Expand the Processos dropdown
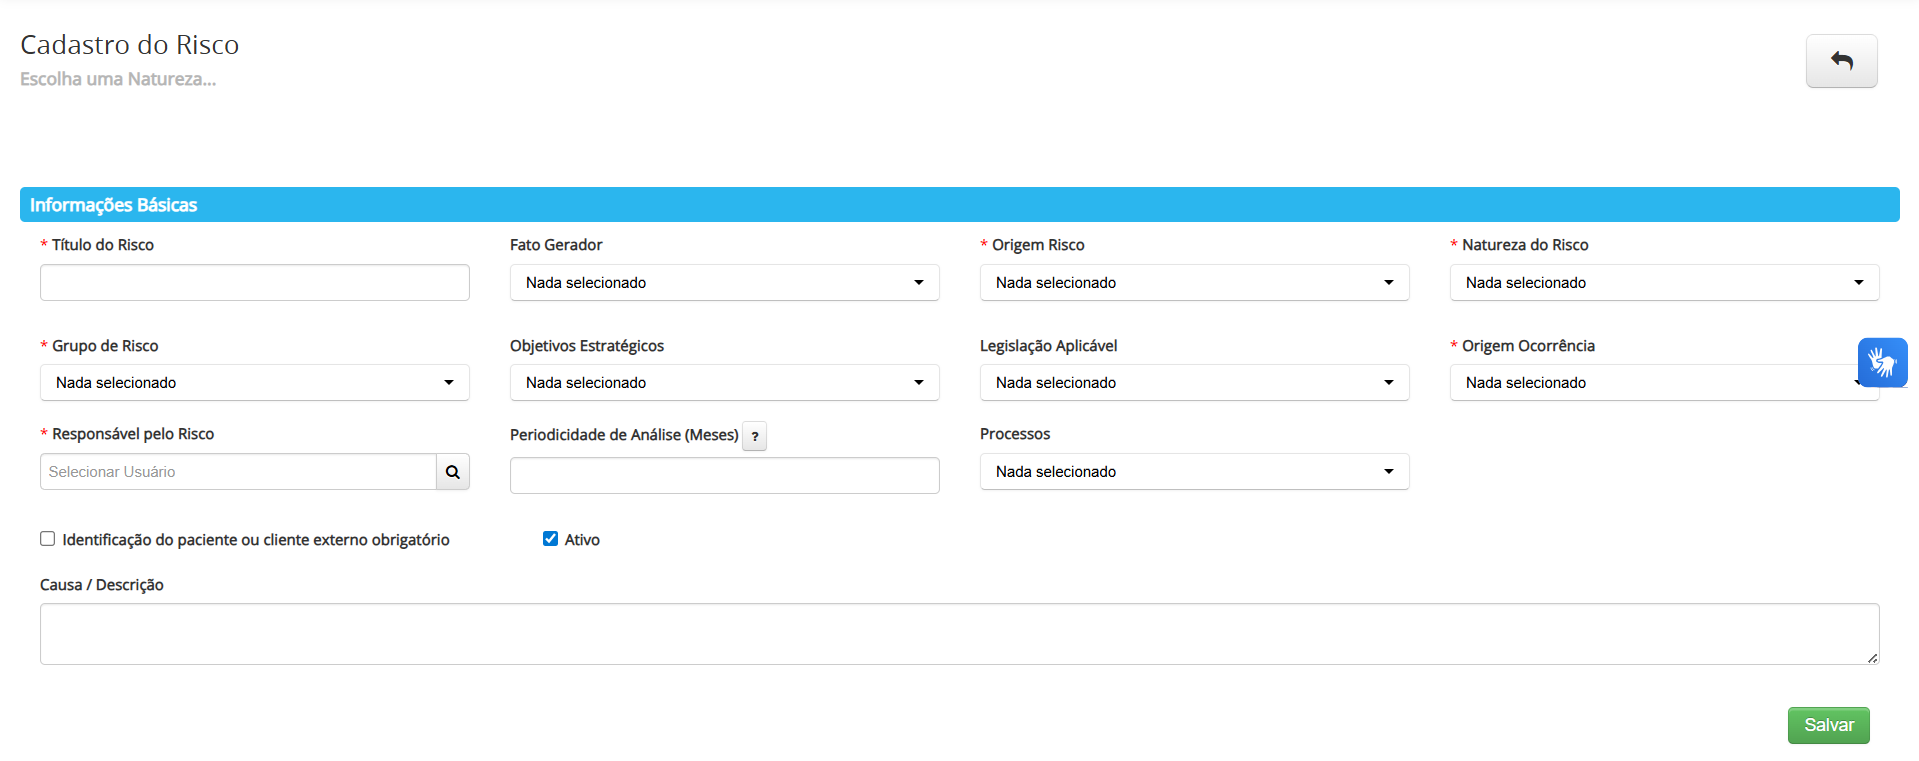Viewport: 1919px width, 761px height. 1194,472
